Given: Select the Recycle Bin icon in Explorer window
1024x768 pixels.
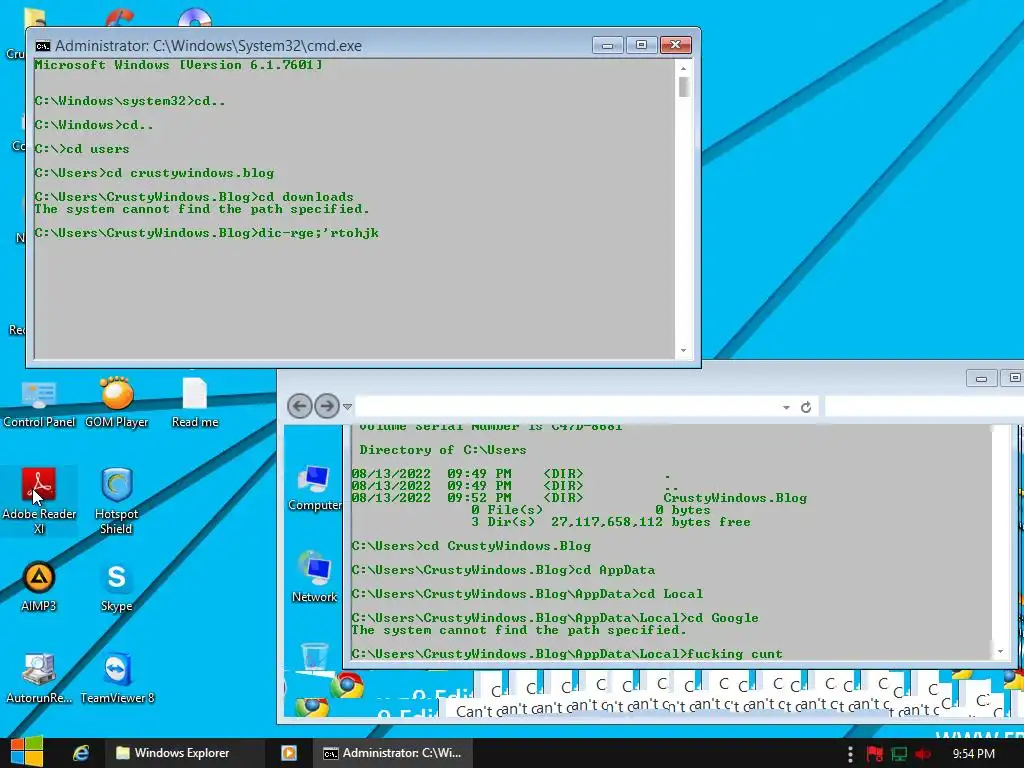Looking at the screenshot, I should click(x=314, y=656).
